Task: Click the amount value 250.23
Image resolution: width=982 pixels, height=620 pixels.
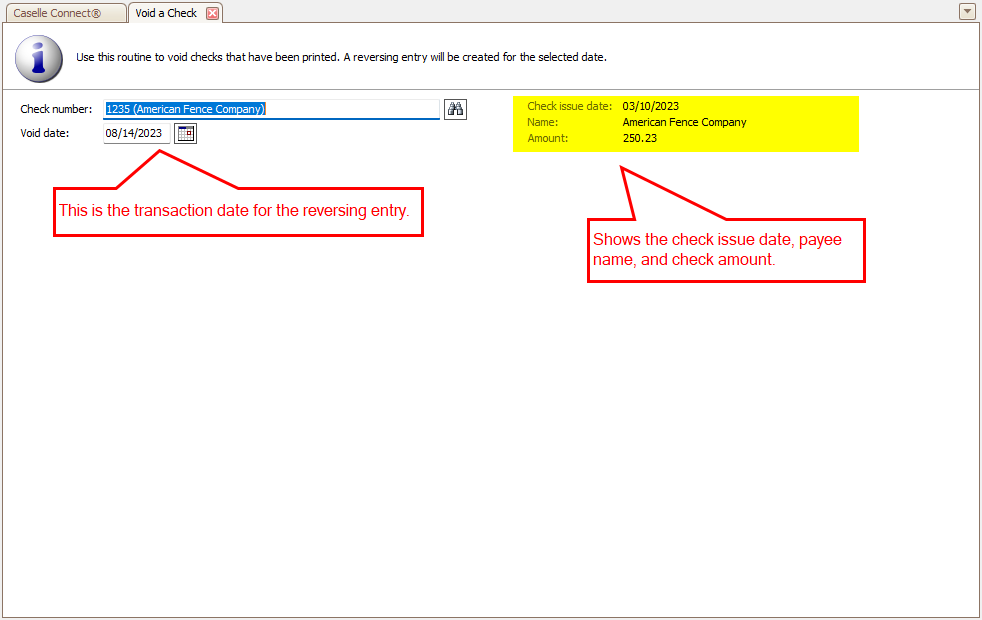Action: pos(639,138)
